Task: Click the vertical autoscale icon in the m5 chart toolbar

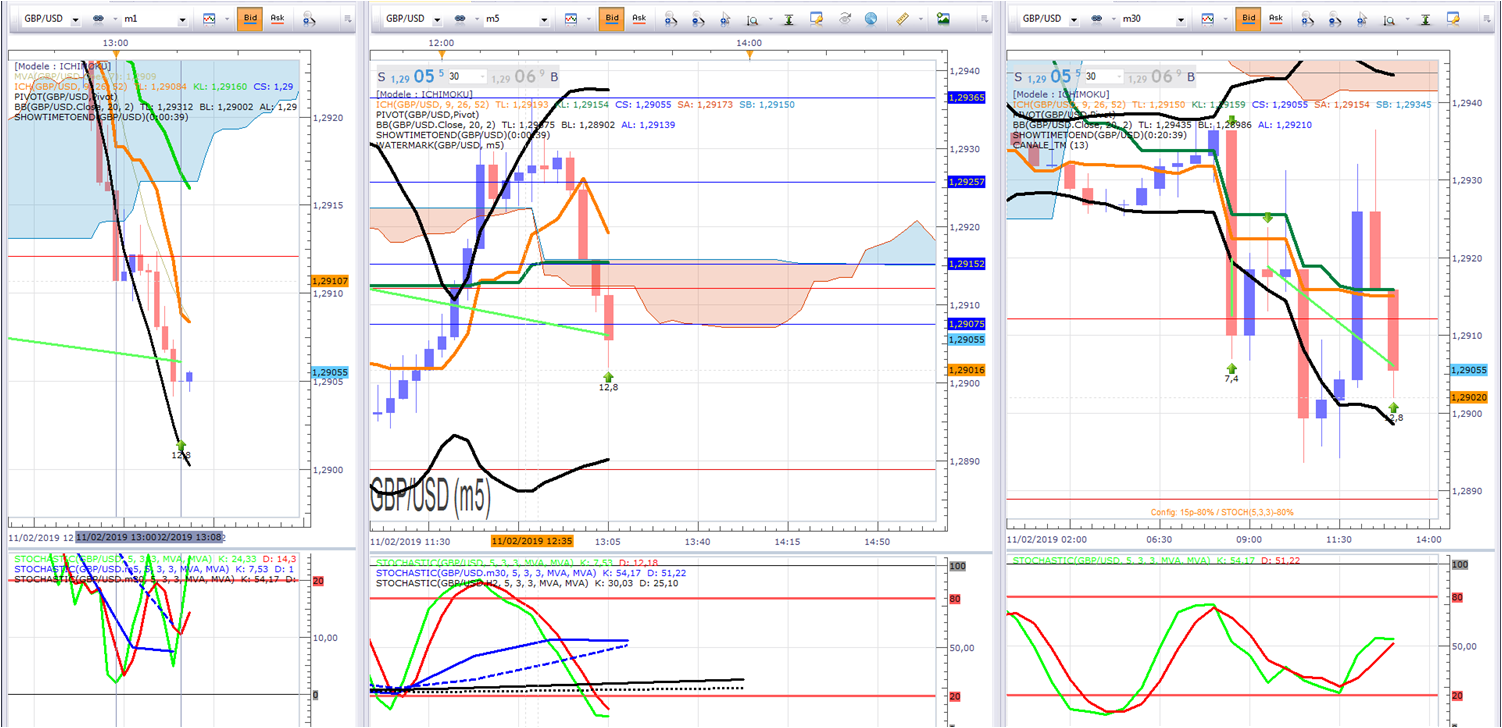Action: [789, 19]
